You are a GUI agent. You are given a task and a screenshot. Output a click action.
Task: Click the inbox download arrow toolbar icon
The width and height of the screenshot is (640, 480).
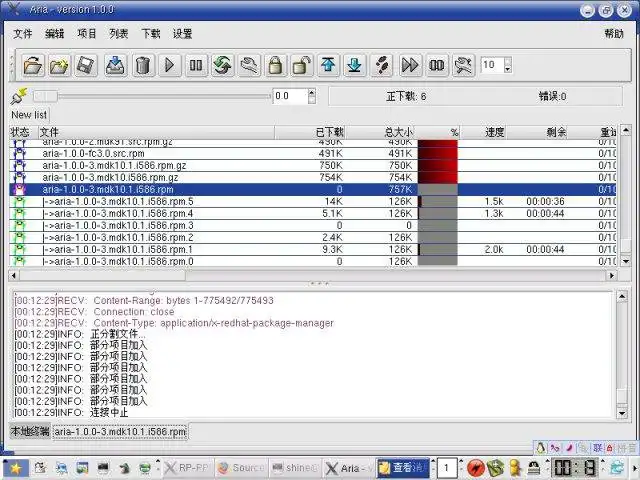pyautogui.click(x=115, y=65)
